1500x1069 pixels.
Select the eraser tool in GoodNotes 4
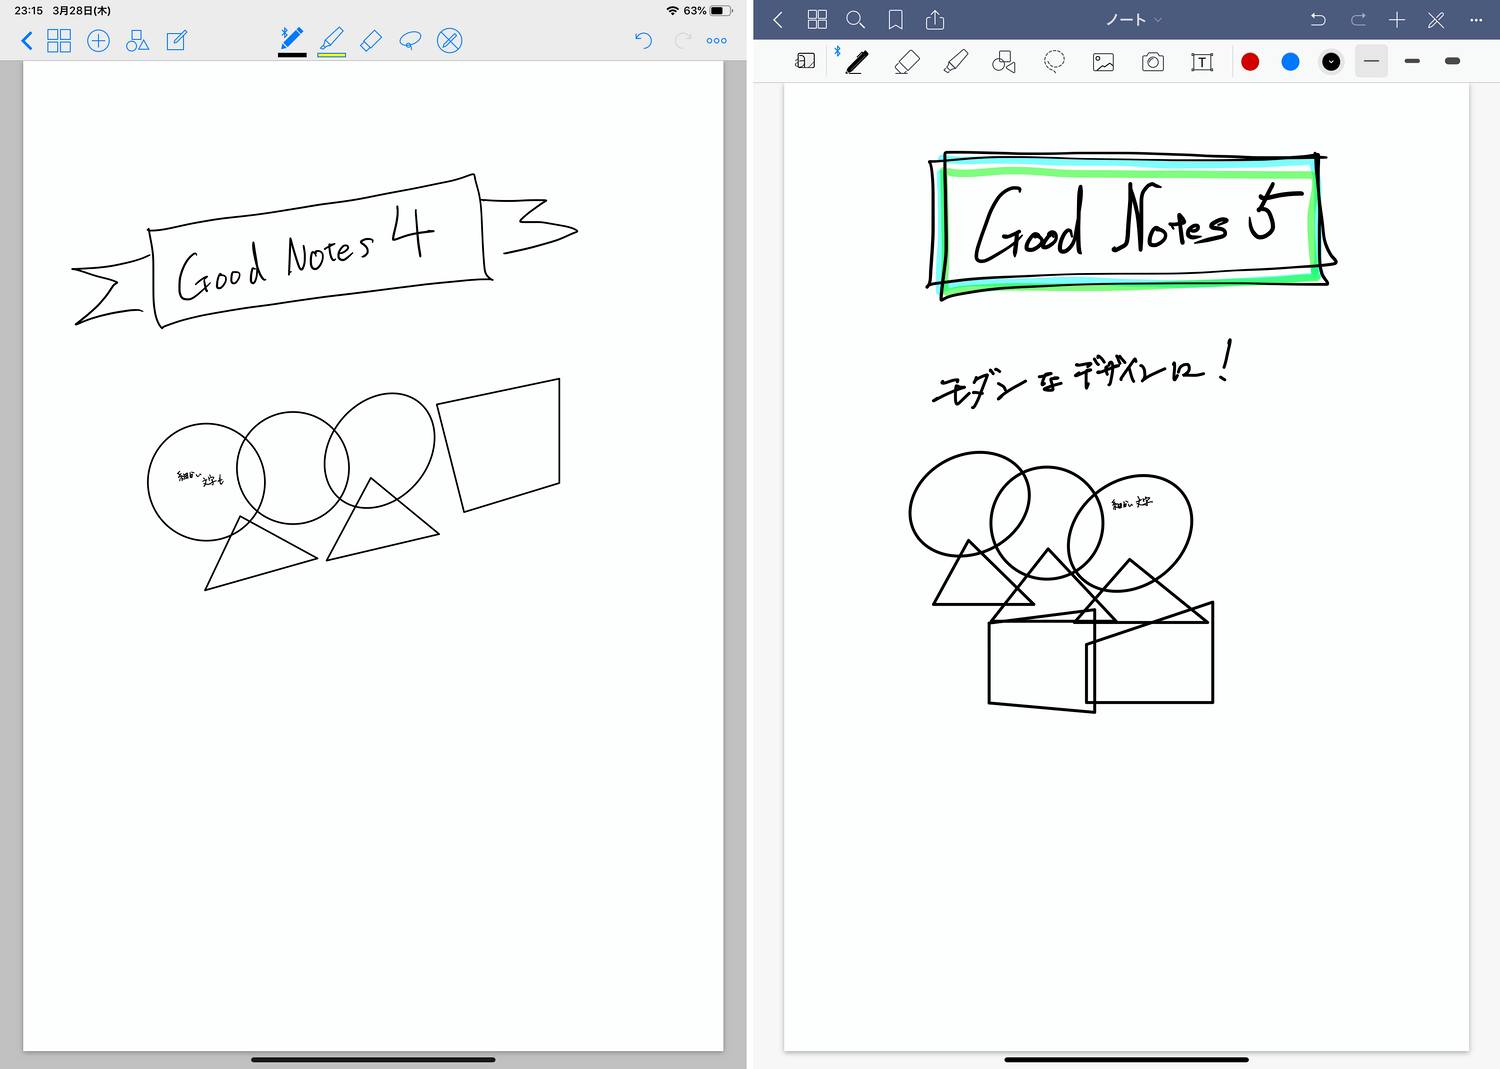pyautogui.click(x=371, y=41)
